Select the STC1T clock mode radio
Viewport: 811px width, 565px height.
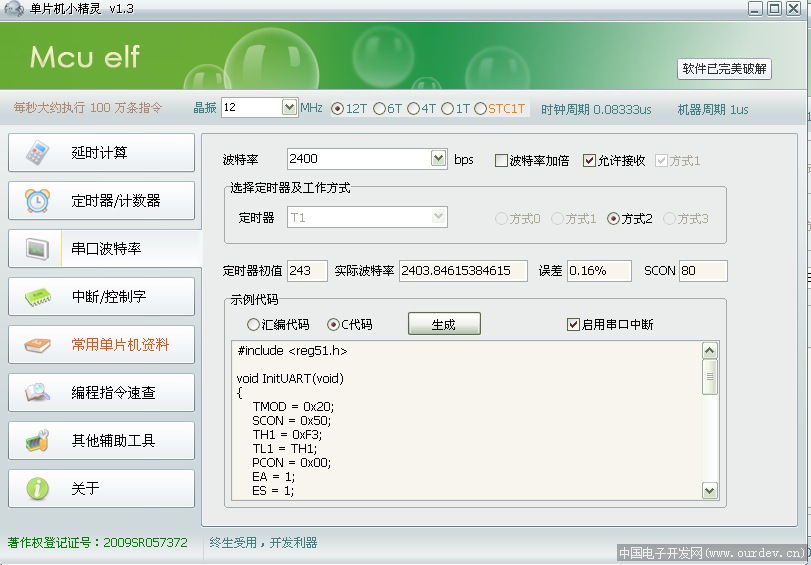480,109
